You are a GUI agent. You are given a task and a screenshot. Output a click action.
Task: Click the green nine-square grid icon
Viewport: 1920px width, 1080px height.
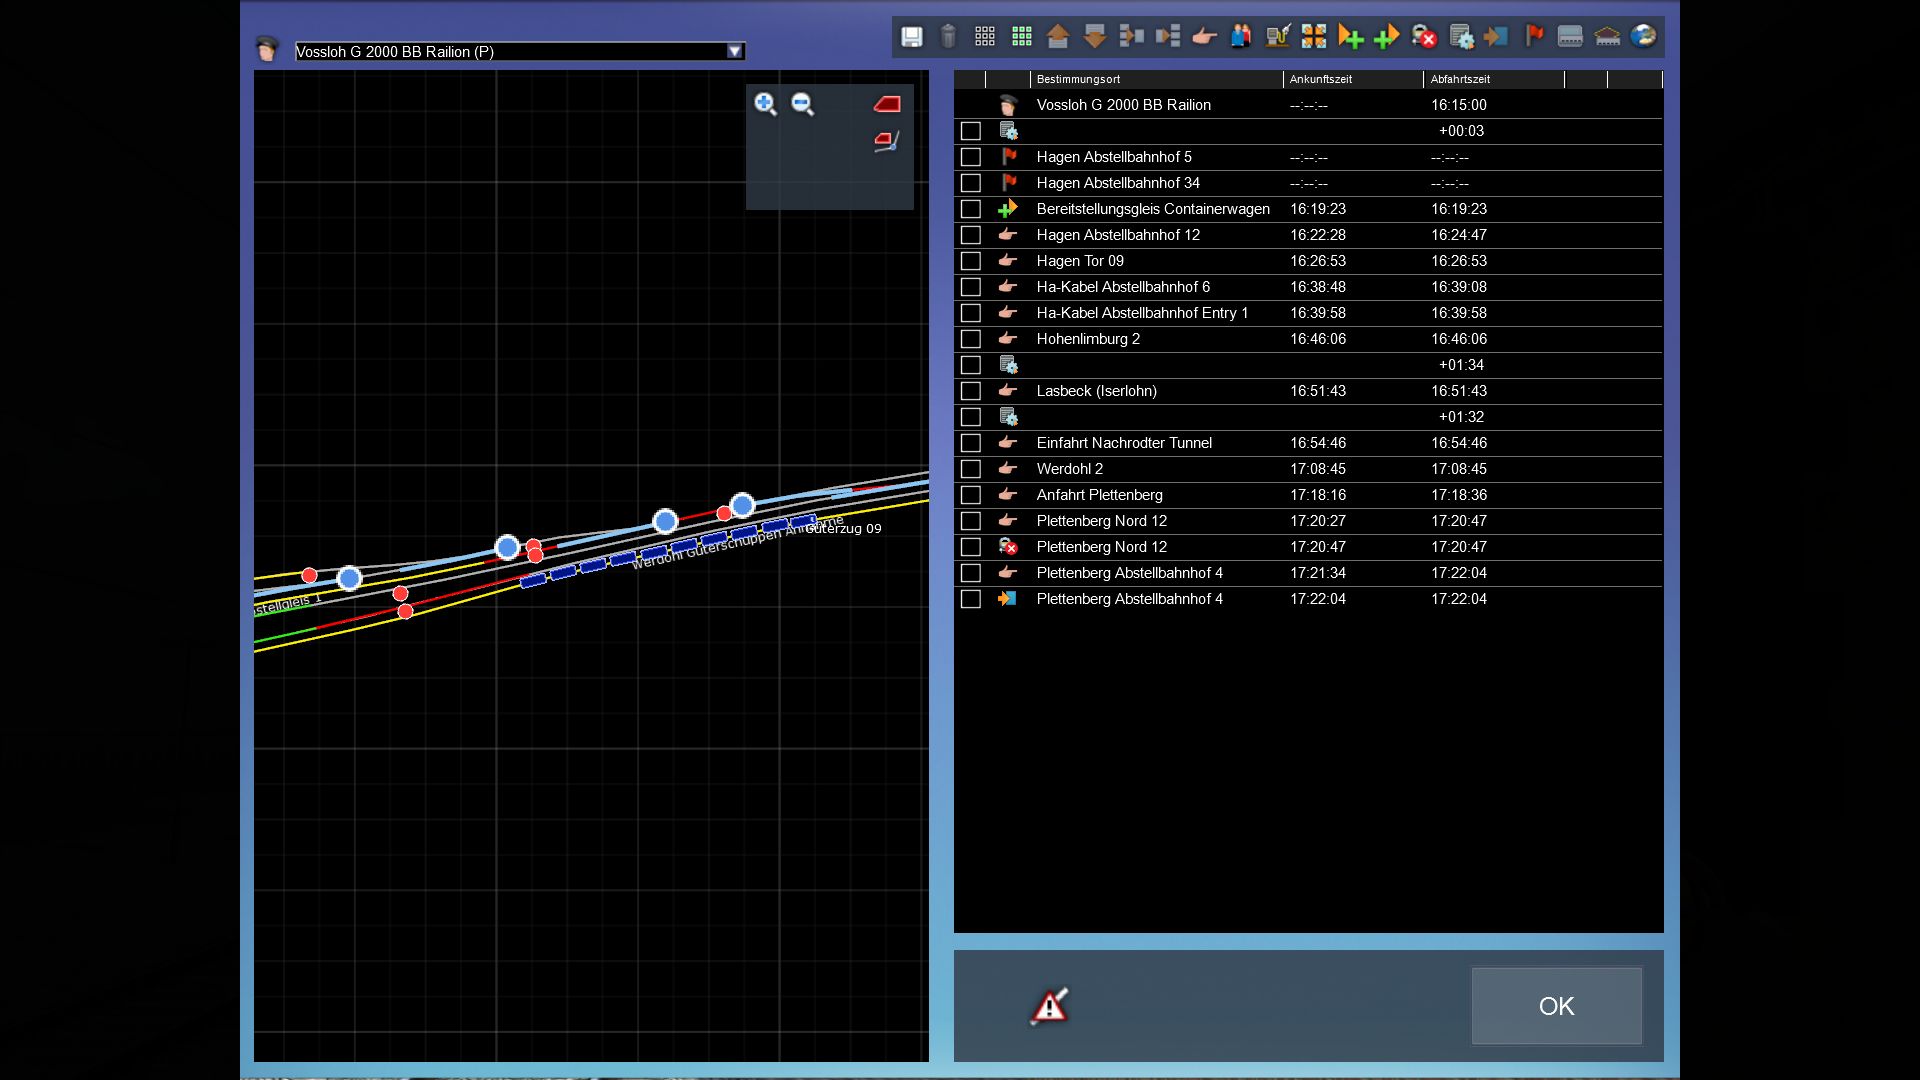pyautogui.click(x=1021, y=37)
